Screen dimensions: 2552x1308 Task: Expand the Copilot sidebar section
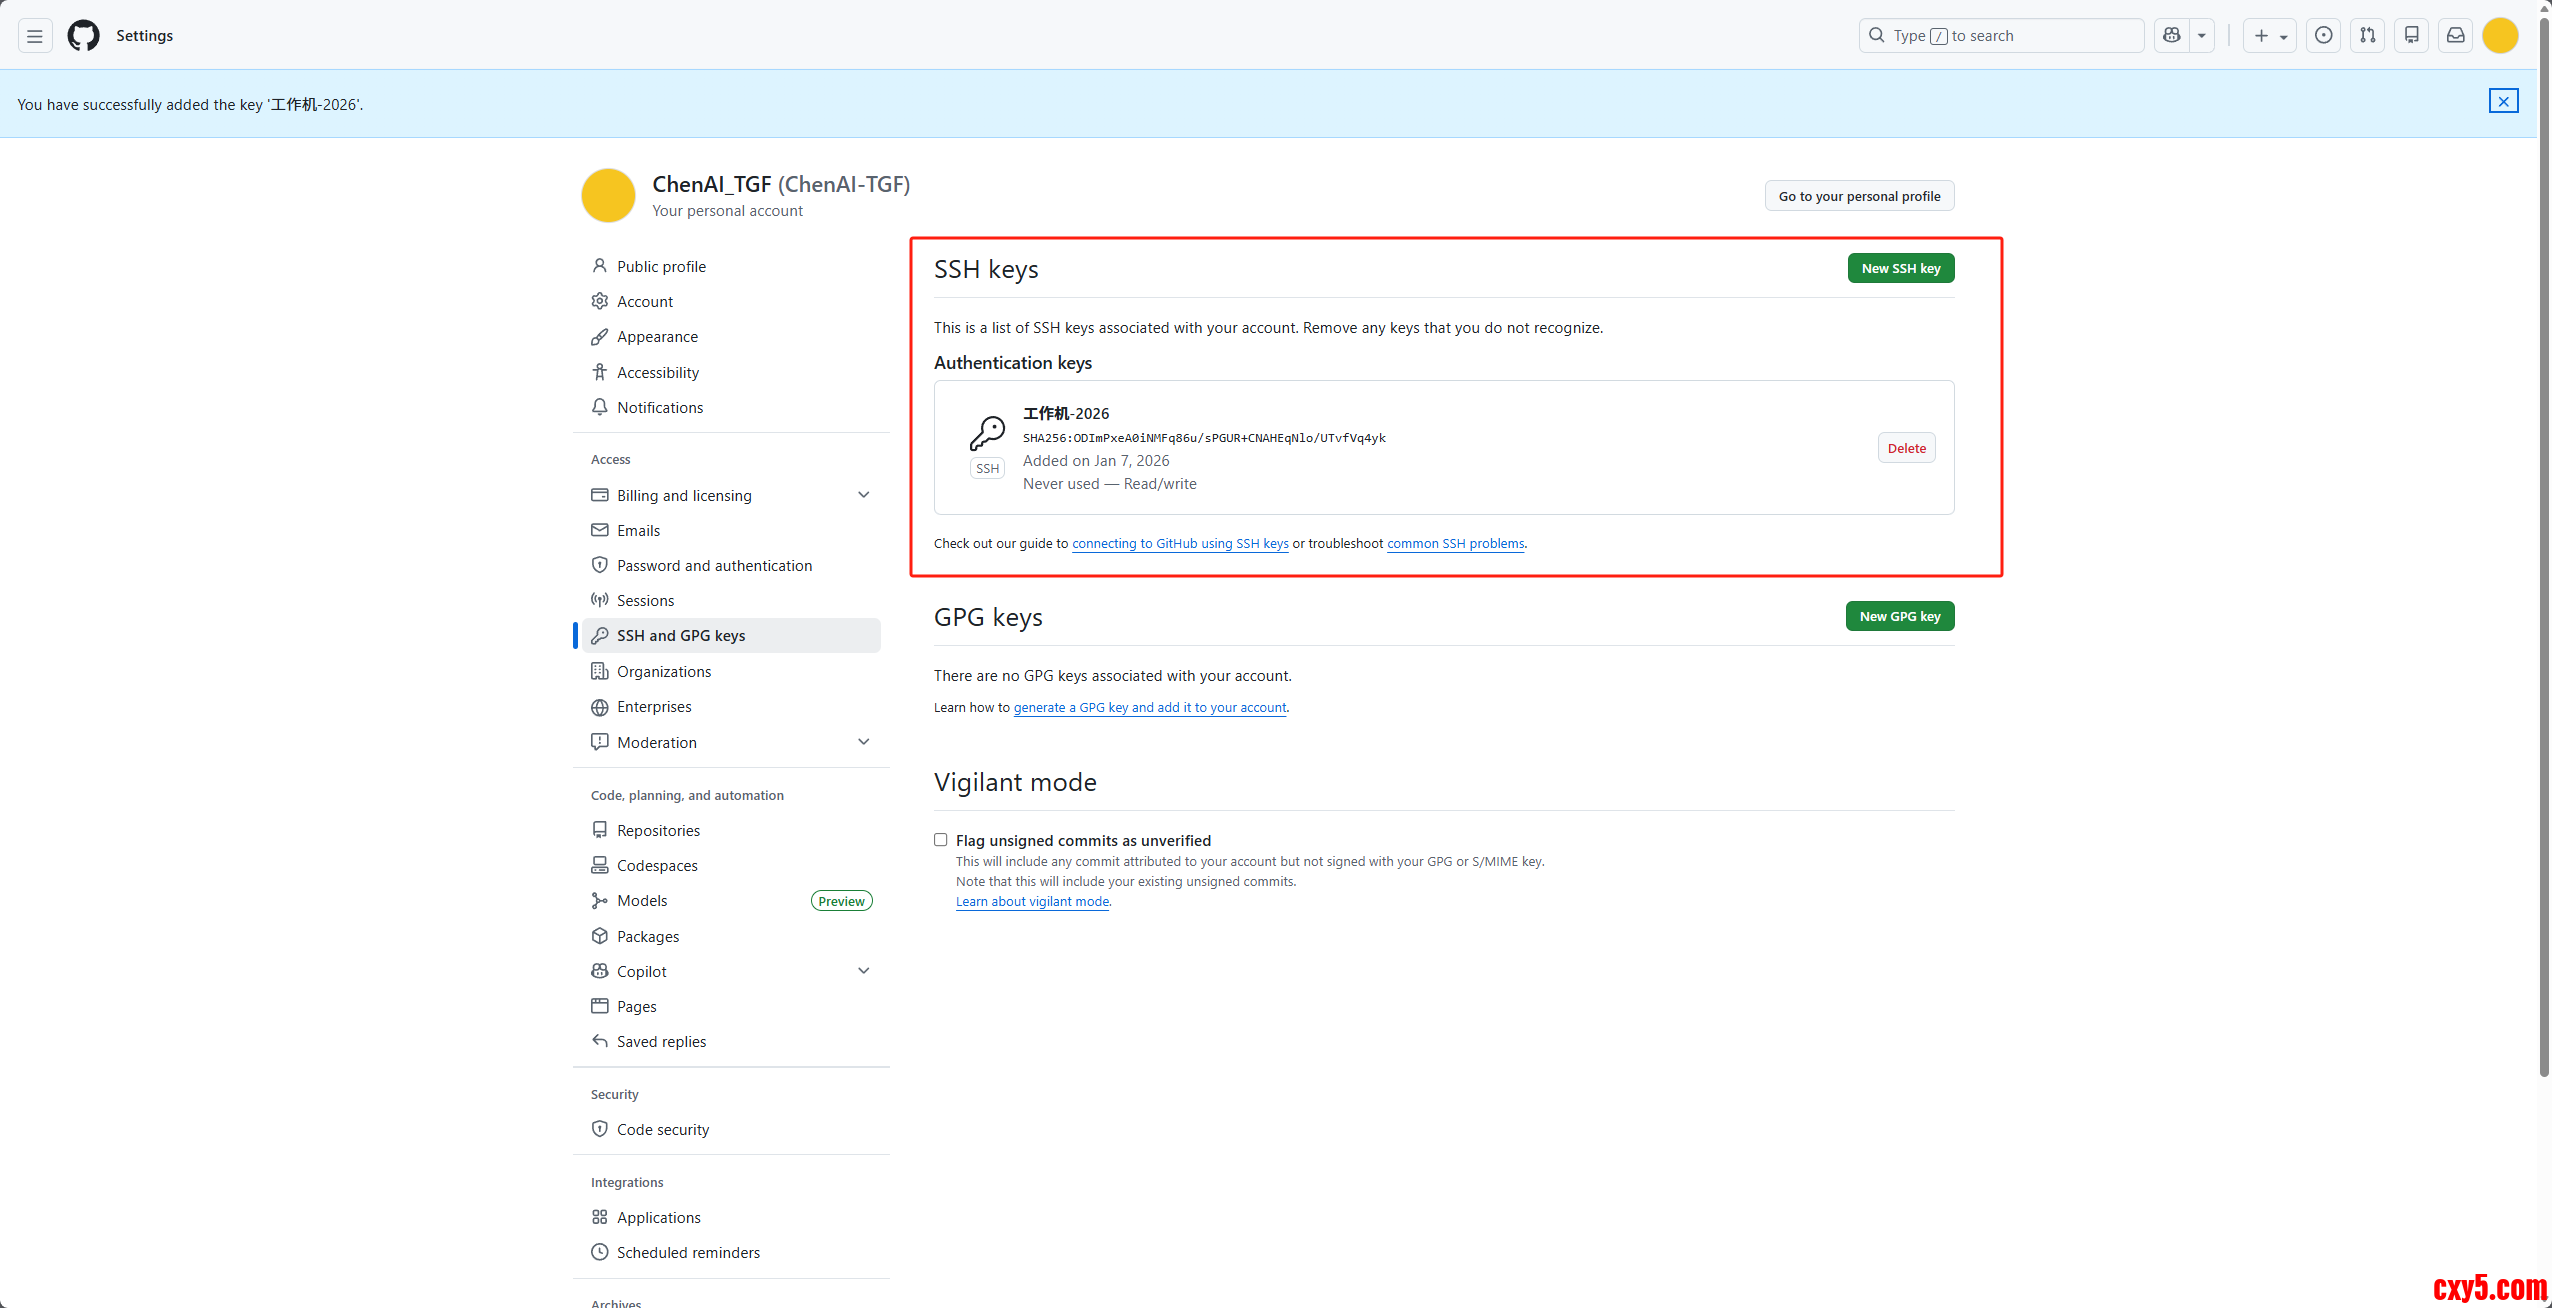coord(864,971)
